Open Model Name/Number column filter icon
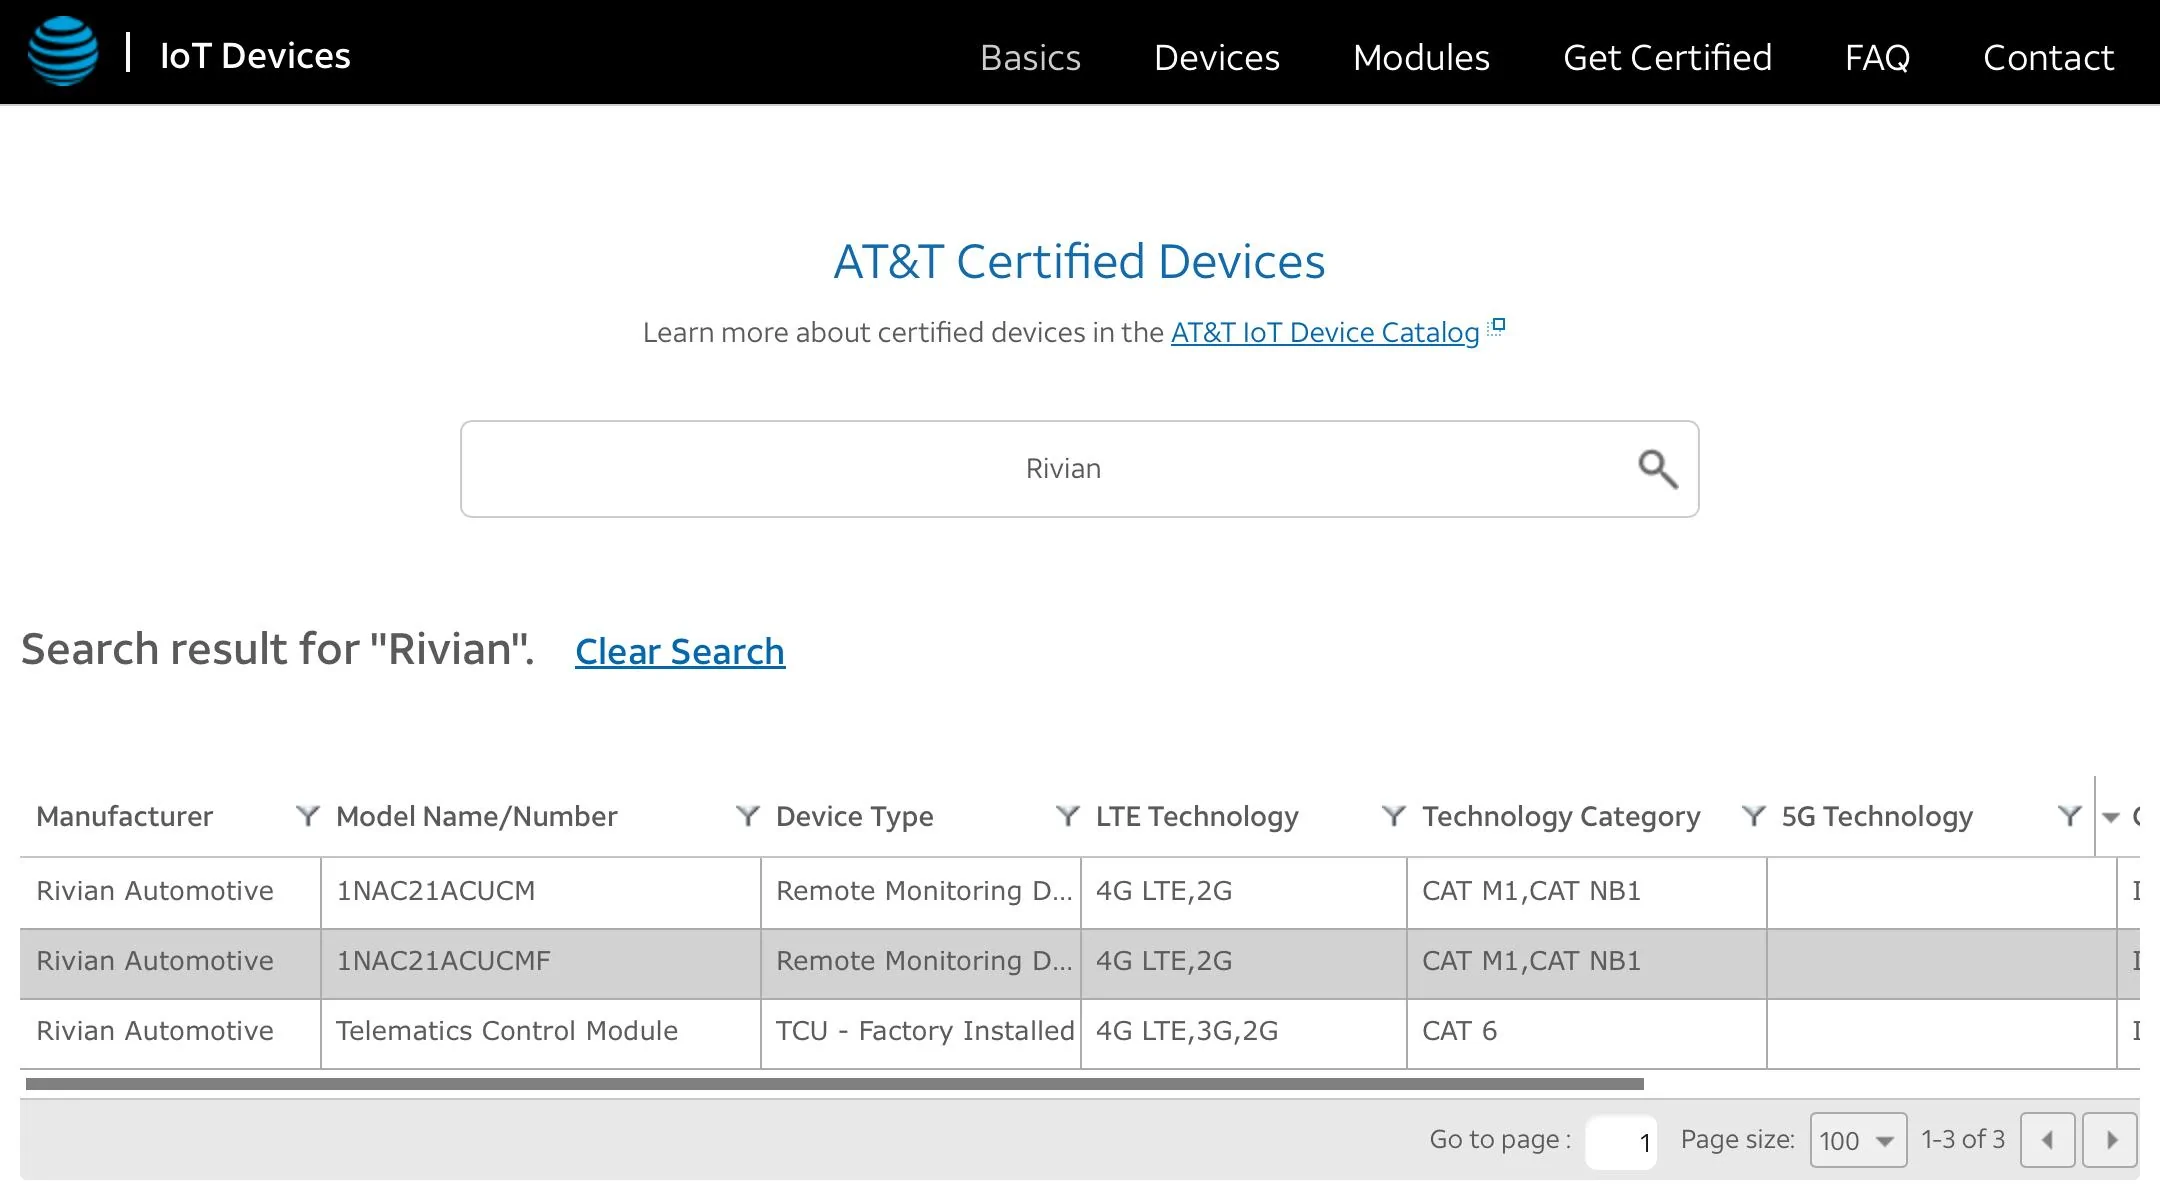2160x1187 pixels. (x=747, y=817)
